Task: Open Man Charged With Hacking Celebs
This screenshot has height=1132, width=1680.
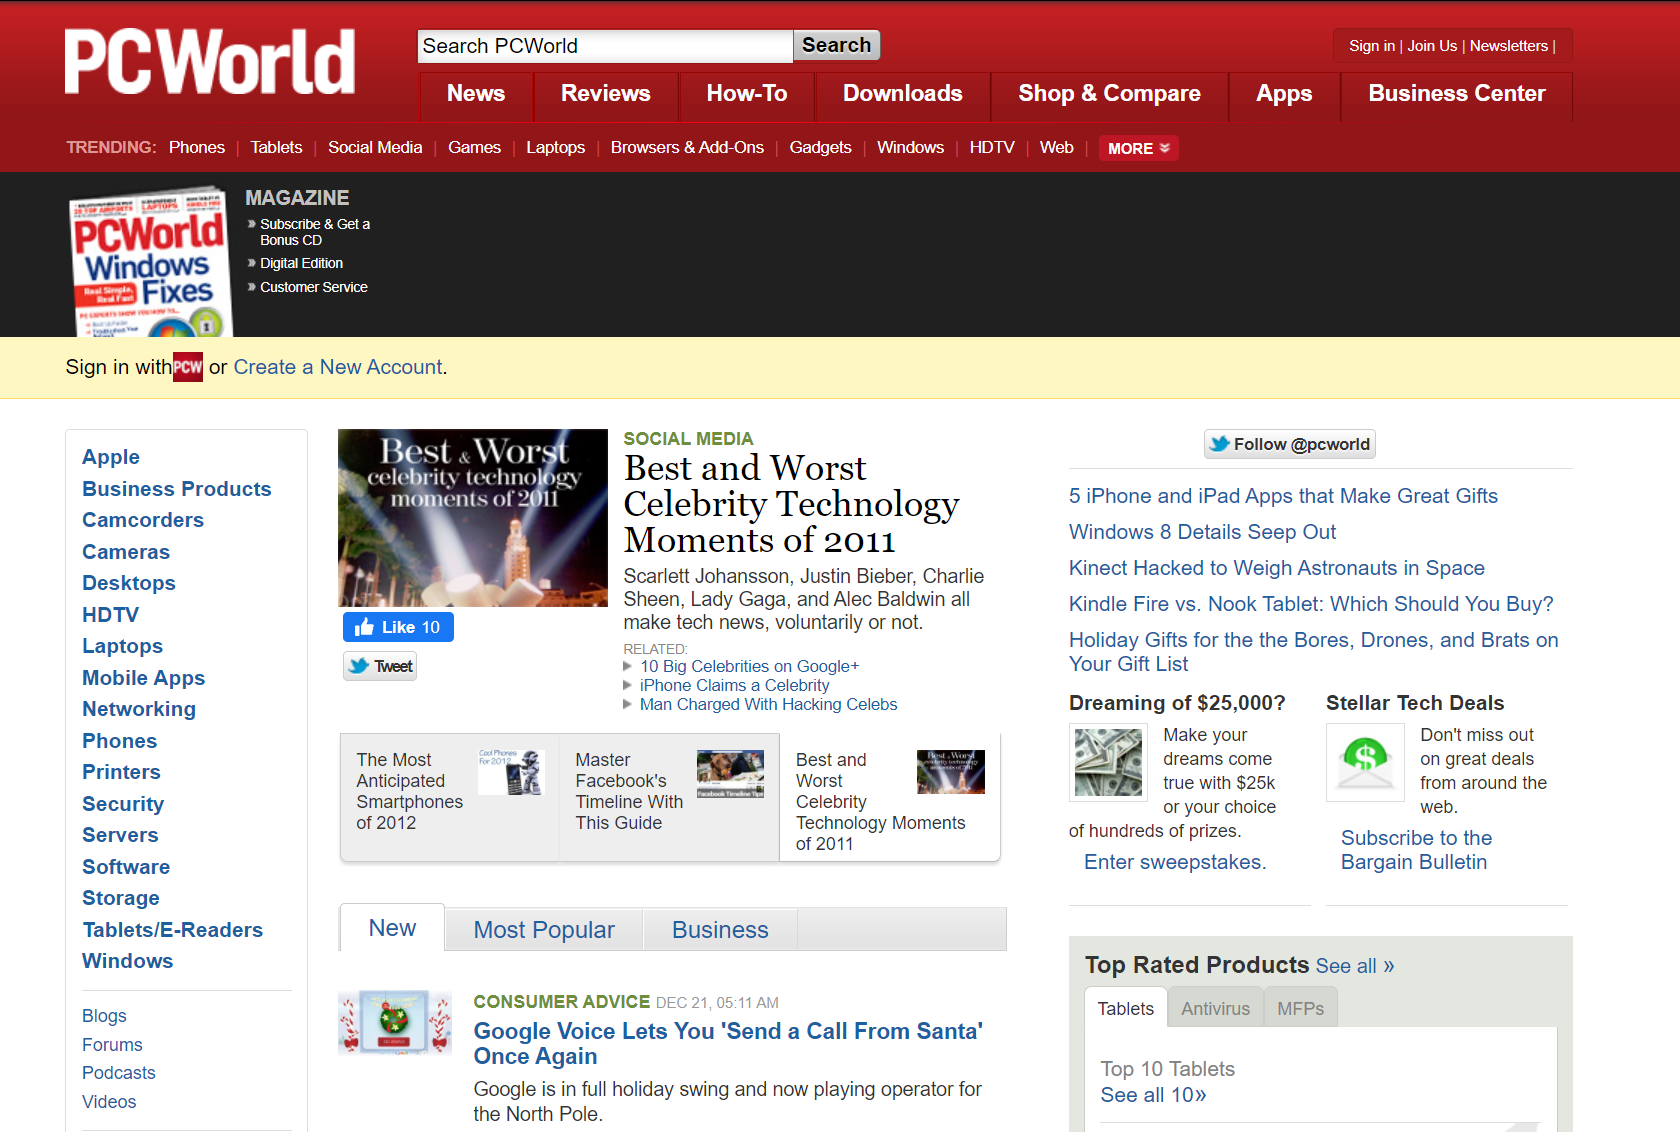Action: click(x=769, y=704)
